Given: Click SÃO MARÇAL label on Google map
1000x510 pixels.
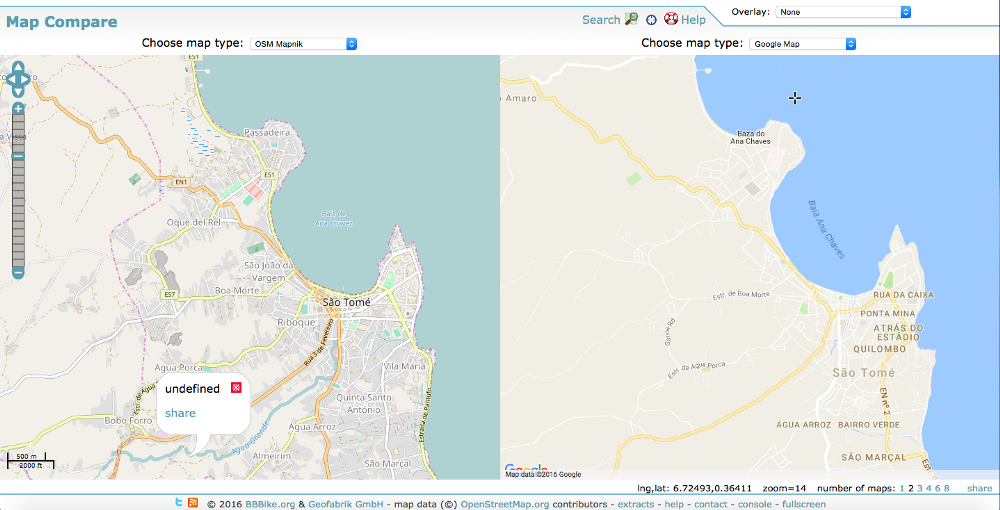Looking at the screenshot, I should pos(873,457).
